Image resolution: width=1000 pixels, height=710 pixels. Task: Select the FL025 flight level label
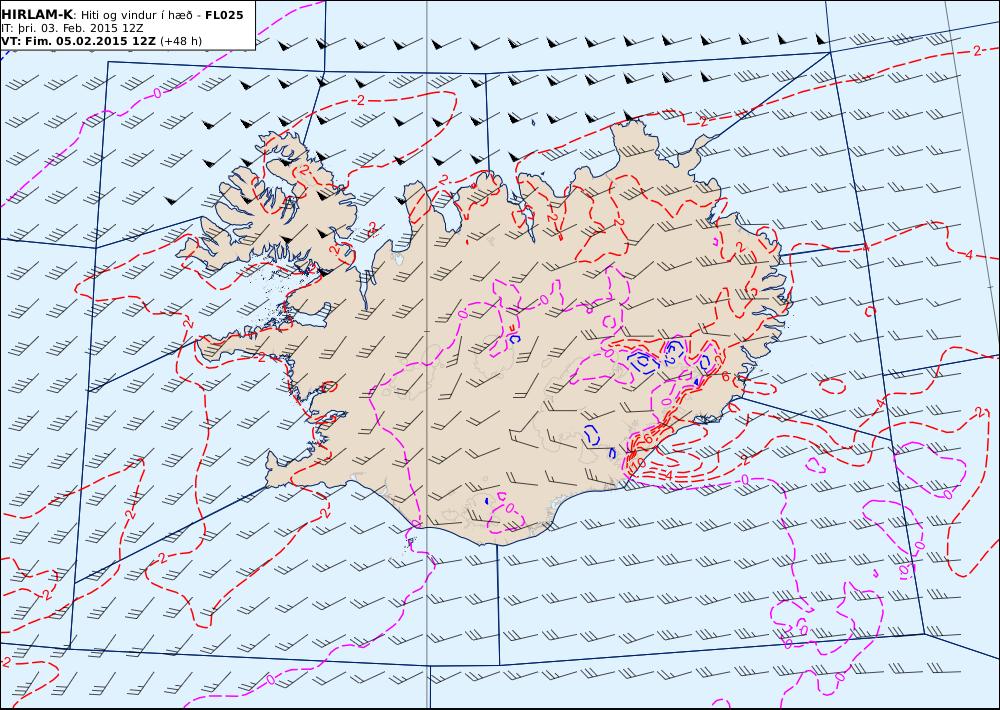click(224, 15)
